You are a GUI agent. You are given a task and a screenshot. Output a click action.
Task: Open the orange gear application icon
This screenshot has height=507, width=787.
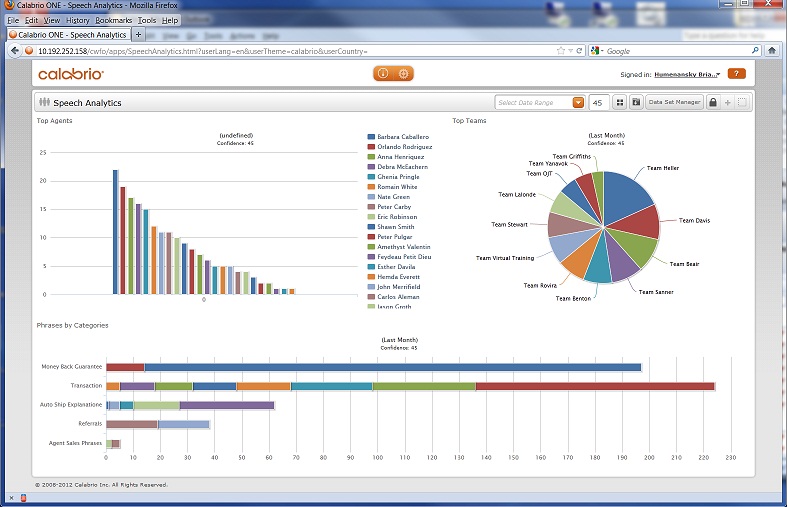(x=403, y=73)
